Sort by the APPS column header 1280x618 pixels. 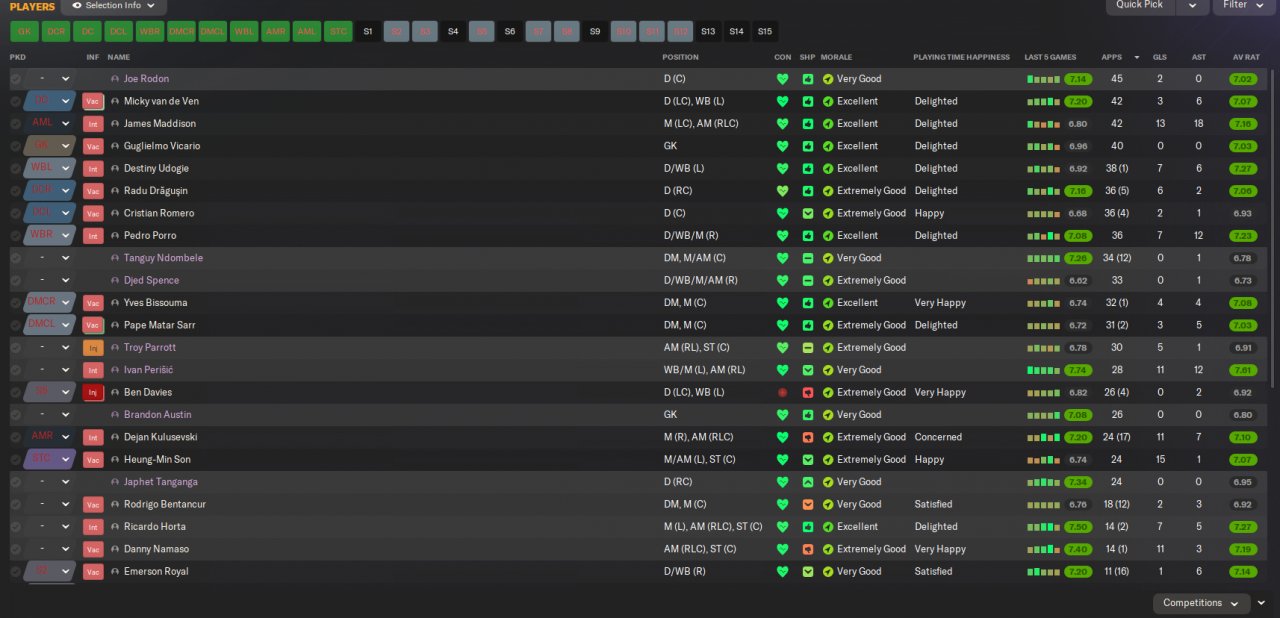1111,57
